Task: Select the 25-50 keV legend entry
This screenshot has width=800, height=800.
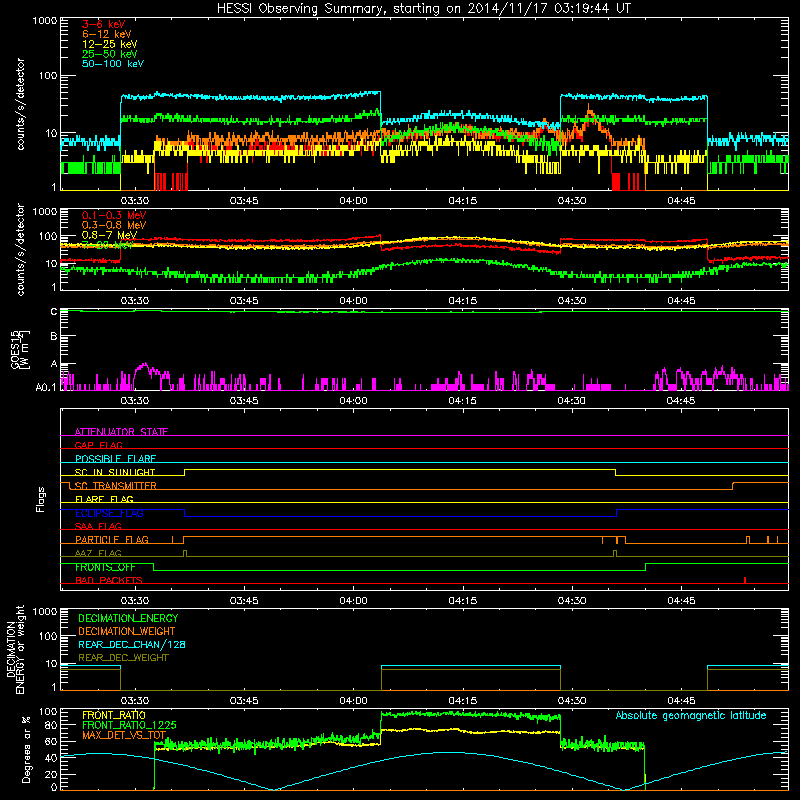Action: tap(110, 54)
